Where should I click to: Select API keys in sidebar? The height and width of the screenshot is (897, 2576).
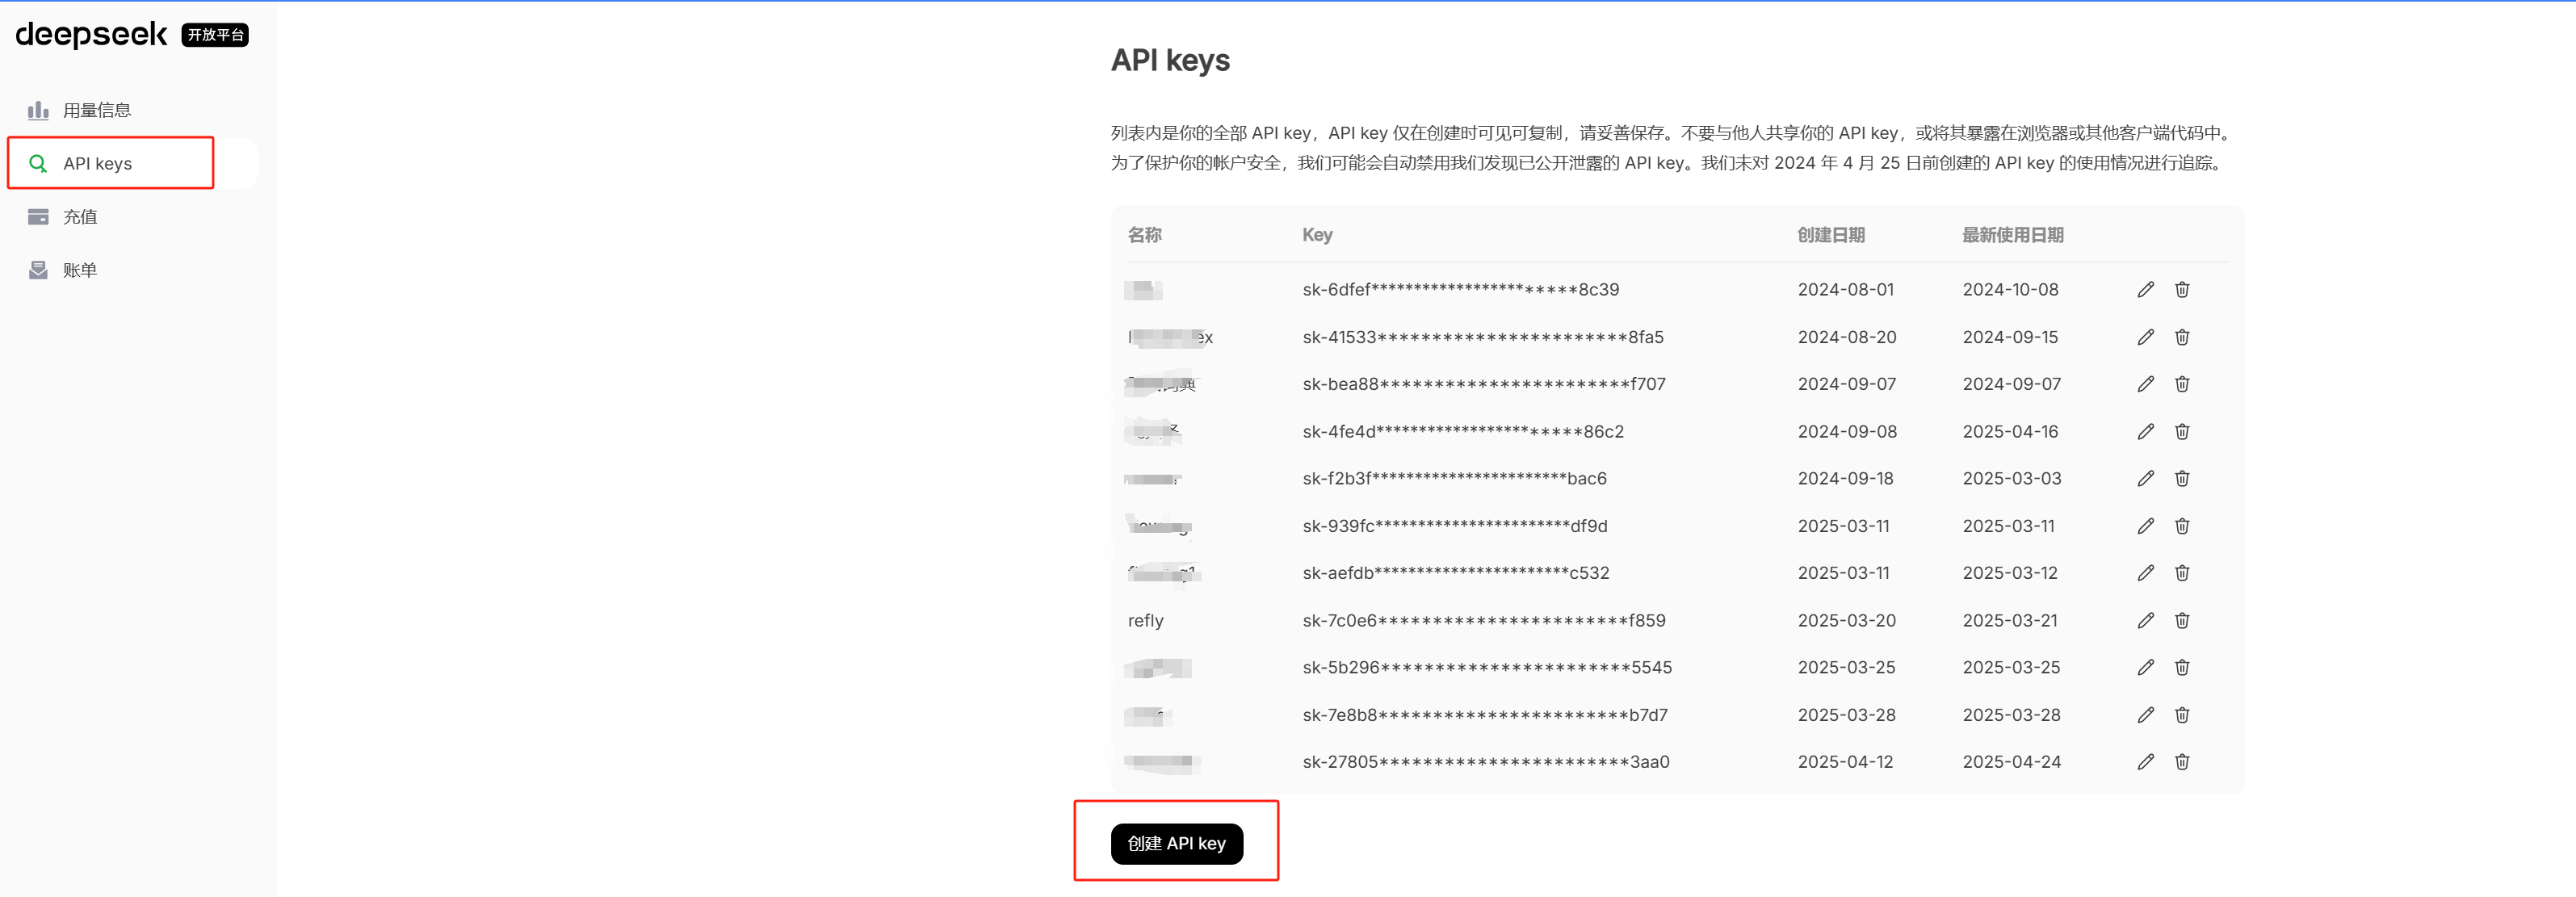click(97, 163)
